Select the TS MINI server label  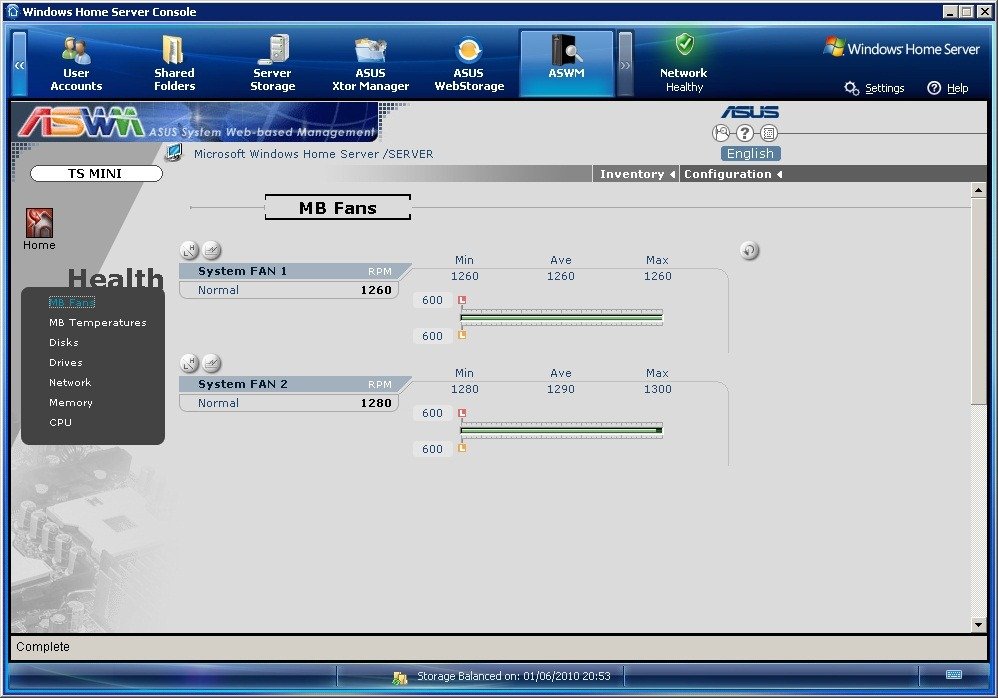(x=96, y=173)
